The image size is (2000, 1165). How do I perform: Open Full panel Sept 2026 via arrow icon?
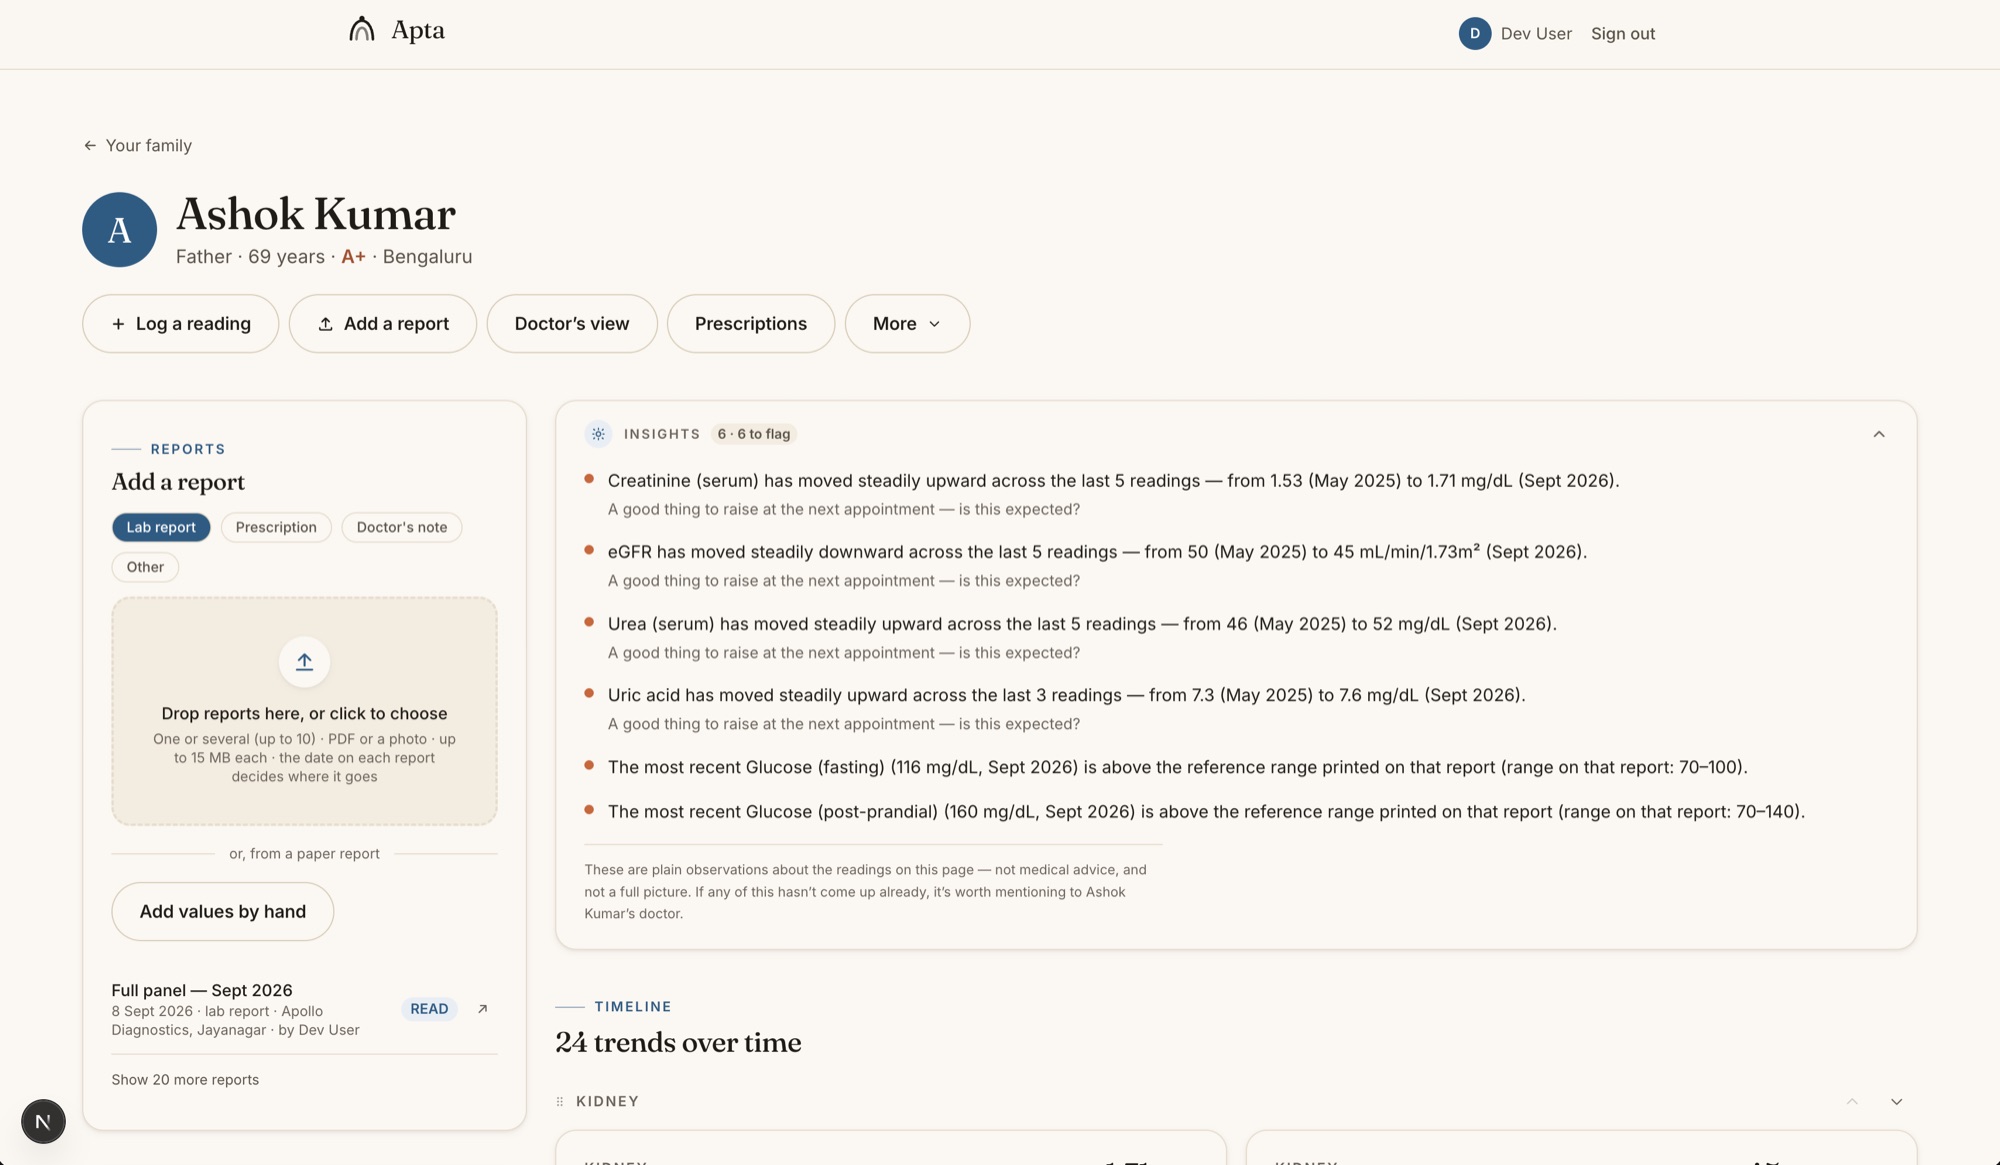pos(482,1008)
